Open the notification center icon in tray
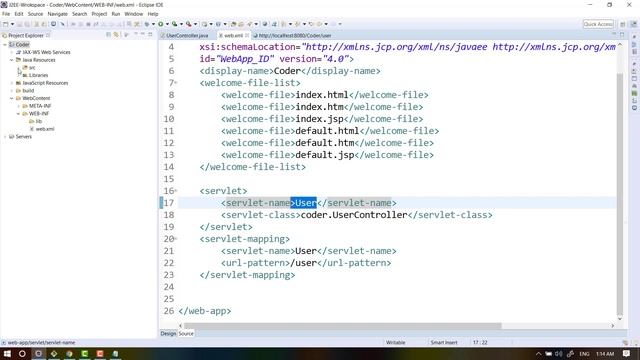 [627, 354]
